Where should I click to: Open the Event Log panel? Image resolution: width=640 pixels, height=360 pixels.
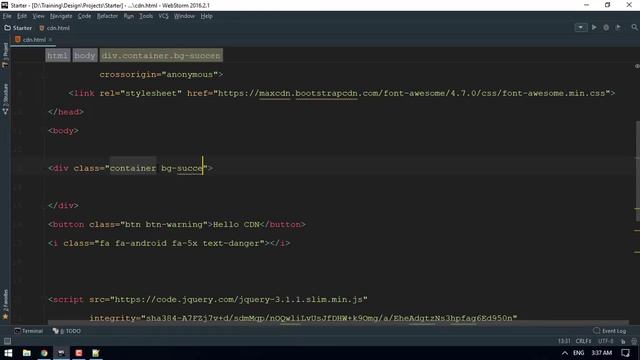609,331
